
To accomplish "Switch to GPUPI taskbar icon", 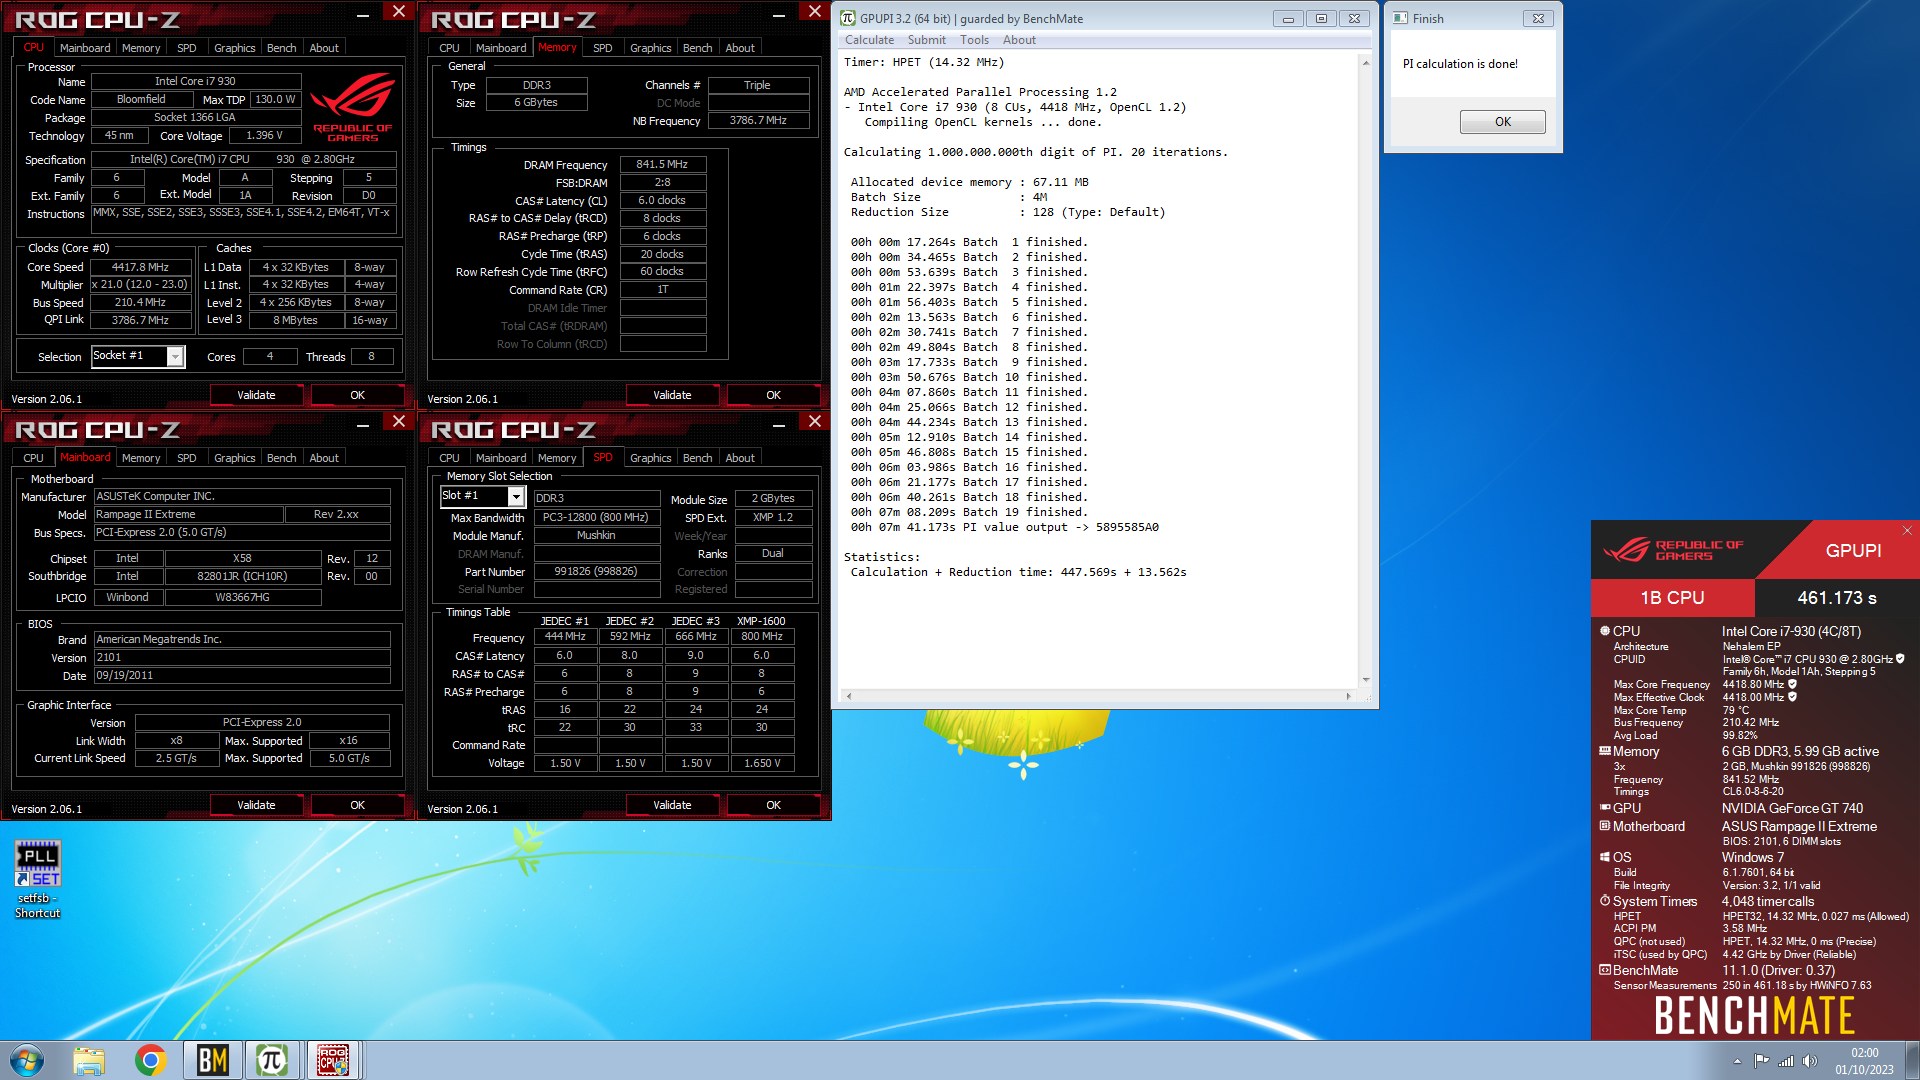I will pyautogui.click(x=272, y=1060).
